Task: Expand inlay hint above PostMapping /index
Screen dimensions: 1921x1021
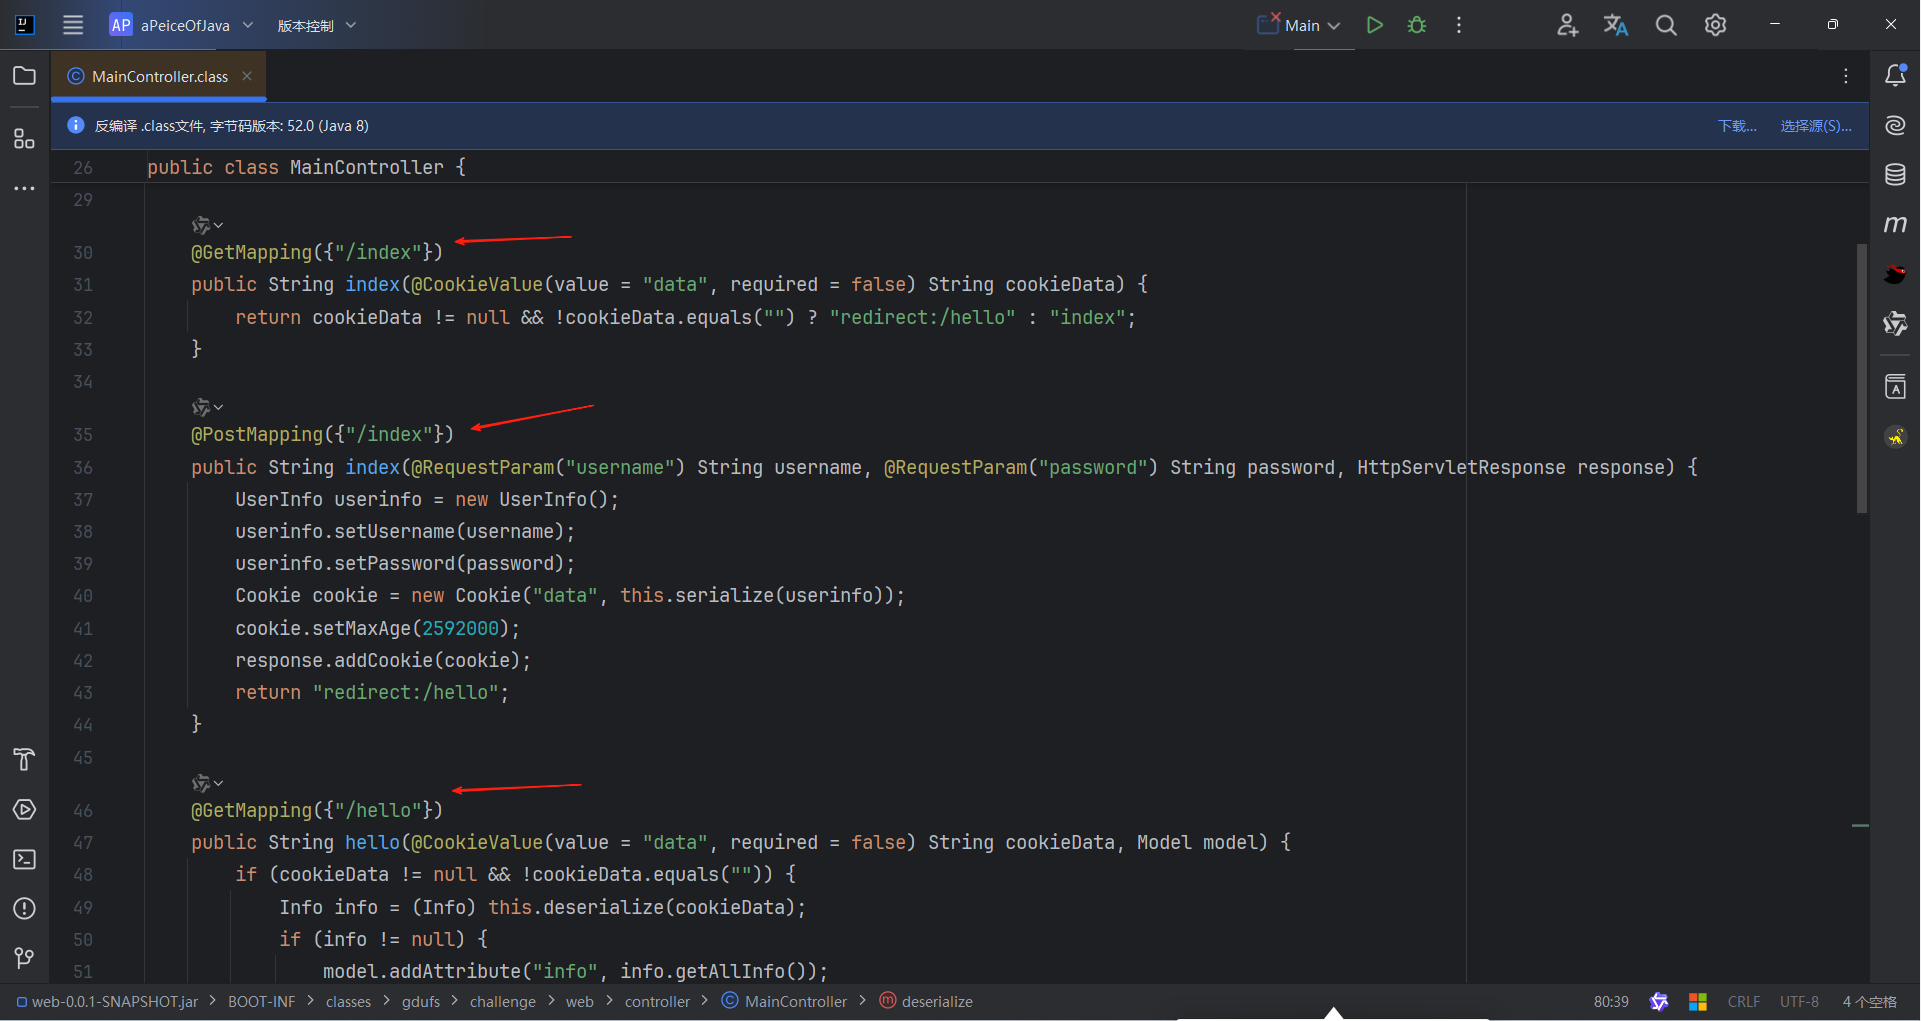Action: pyautogui.click(x=208, y=408)
